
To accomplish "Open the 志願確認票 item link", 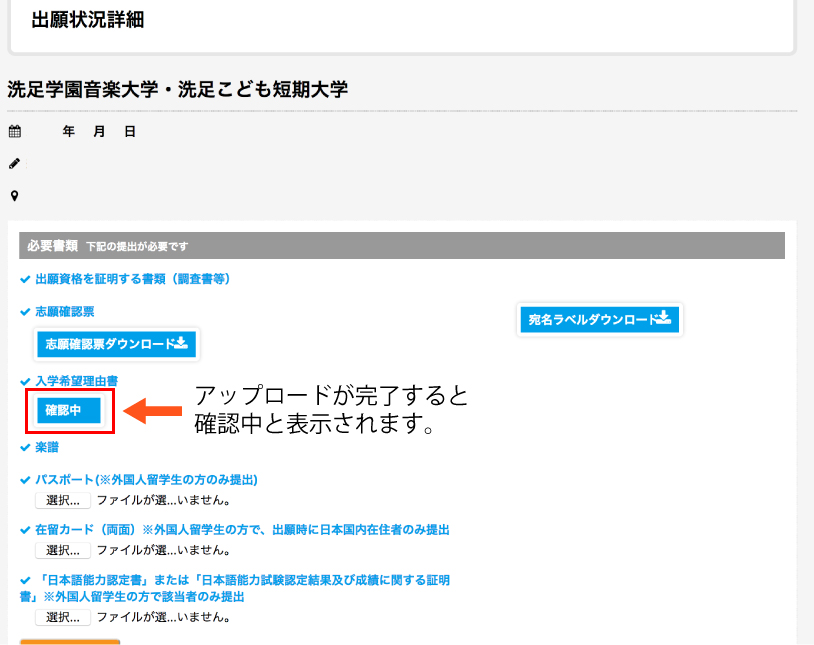I will pos(65,312).
